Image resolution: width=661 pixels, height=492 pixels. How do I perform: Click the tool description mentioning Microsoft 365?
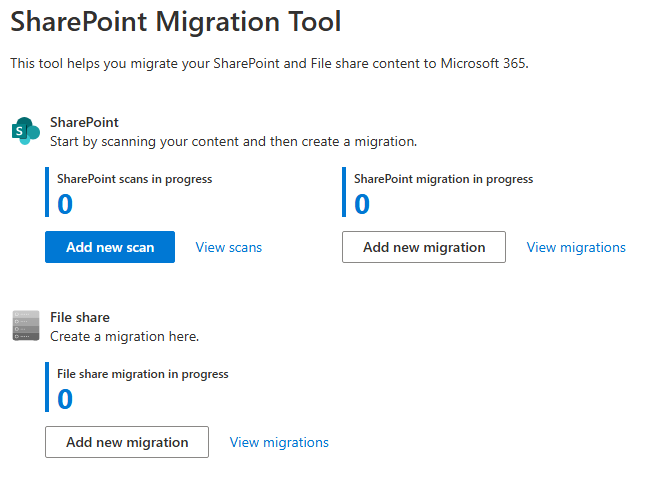pyautogui.click(x=269, y=64)
